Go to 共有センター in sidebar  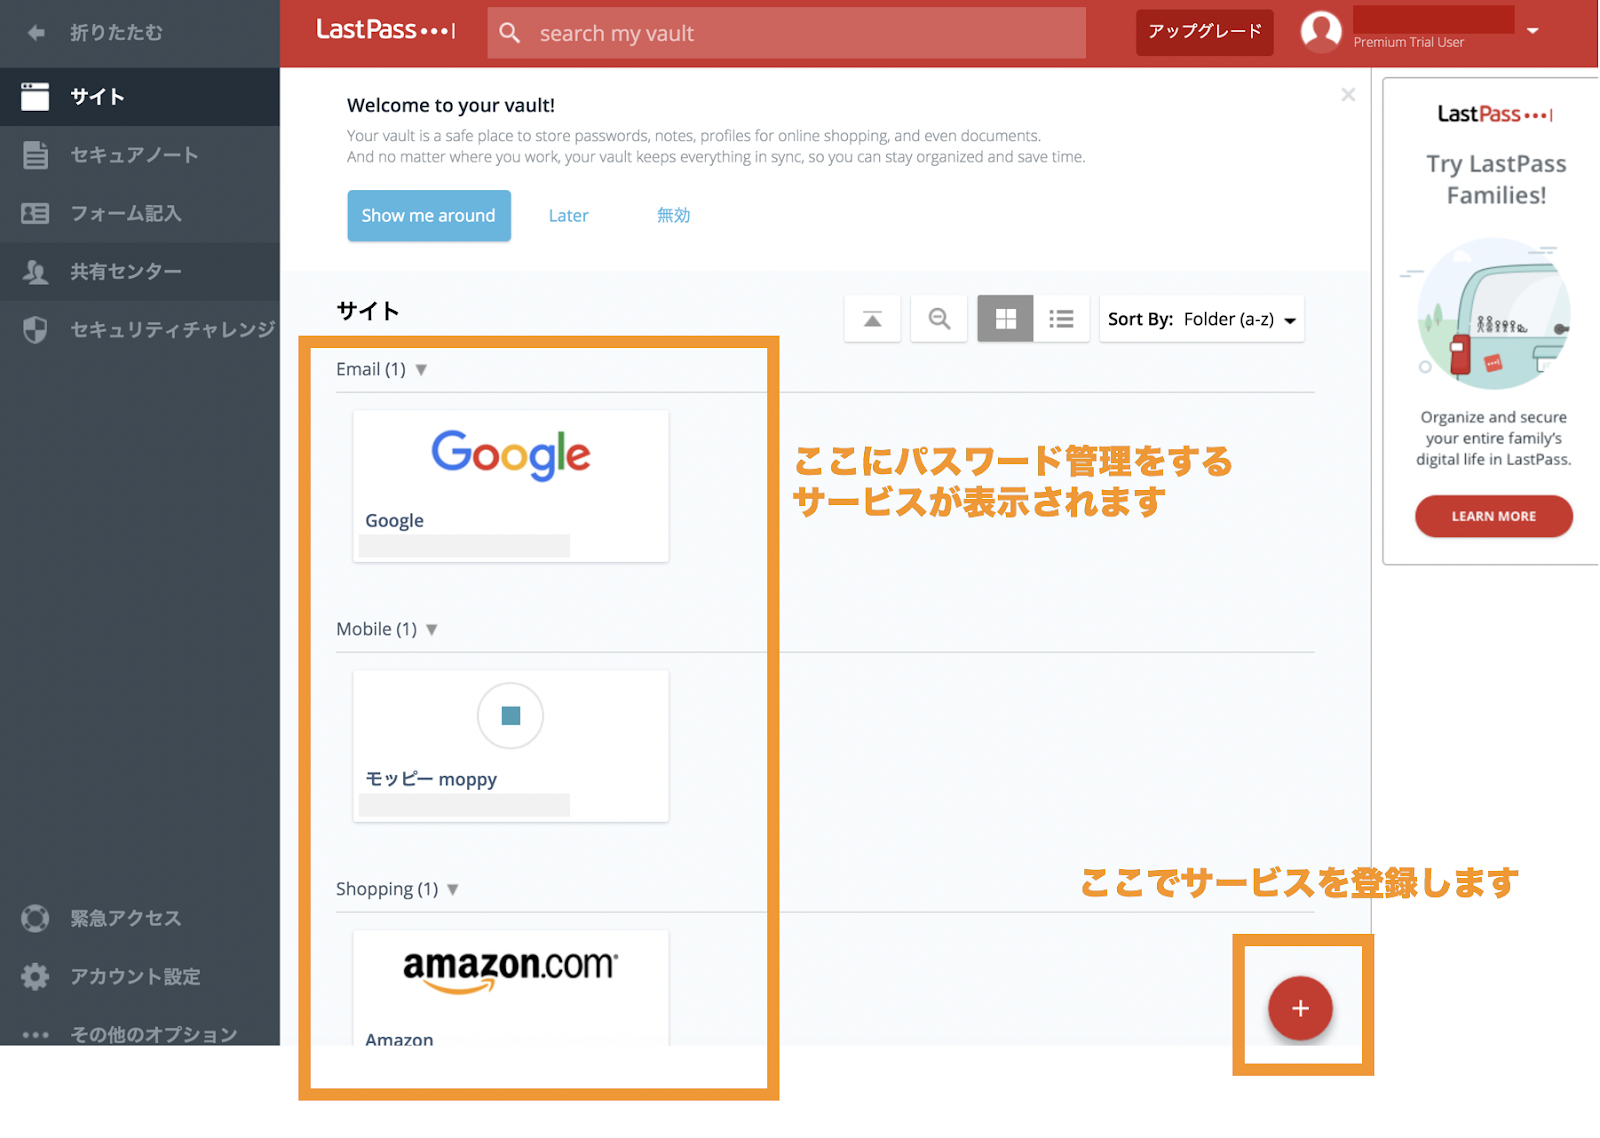pos(140,271)
